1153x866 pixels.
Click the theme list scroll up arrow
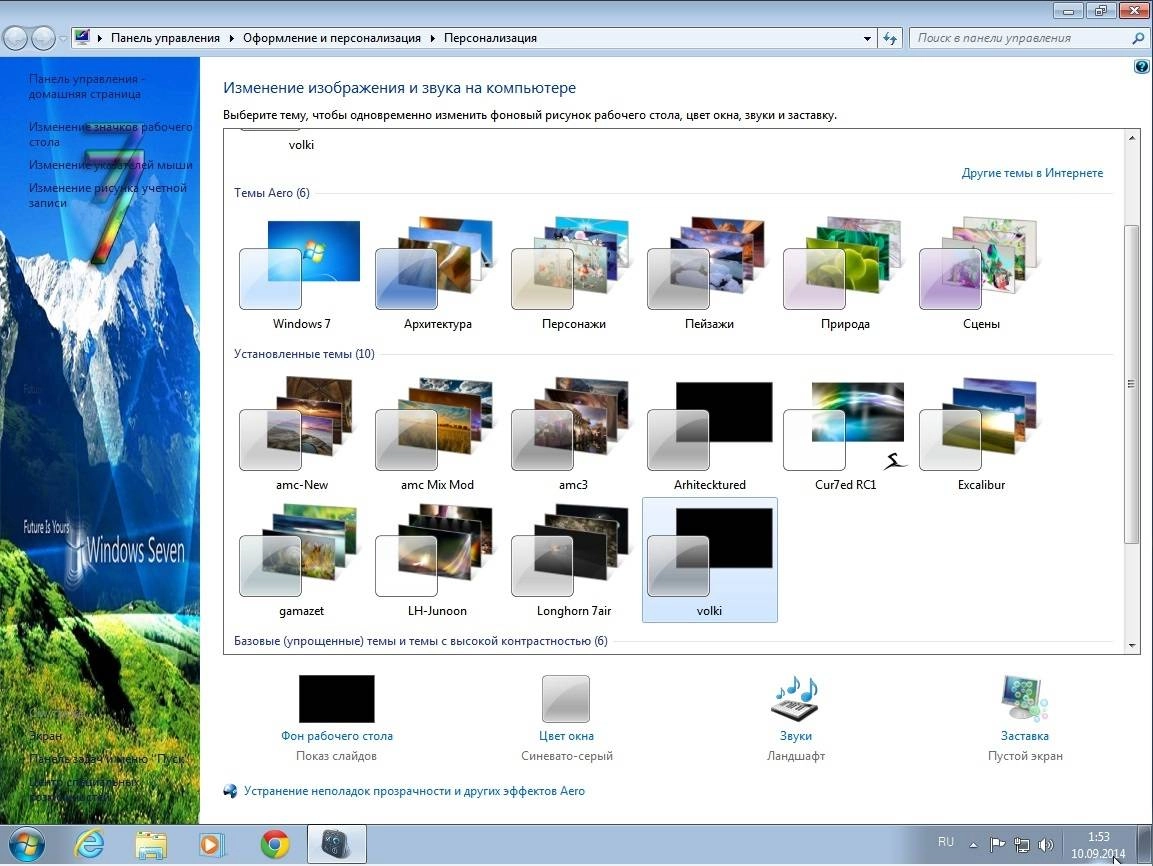(1132, 138)
